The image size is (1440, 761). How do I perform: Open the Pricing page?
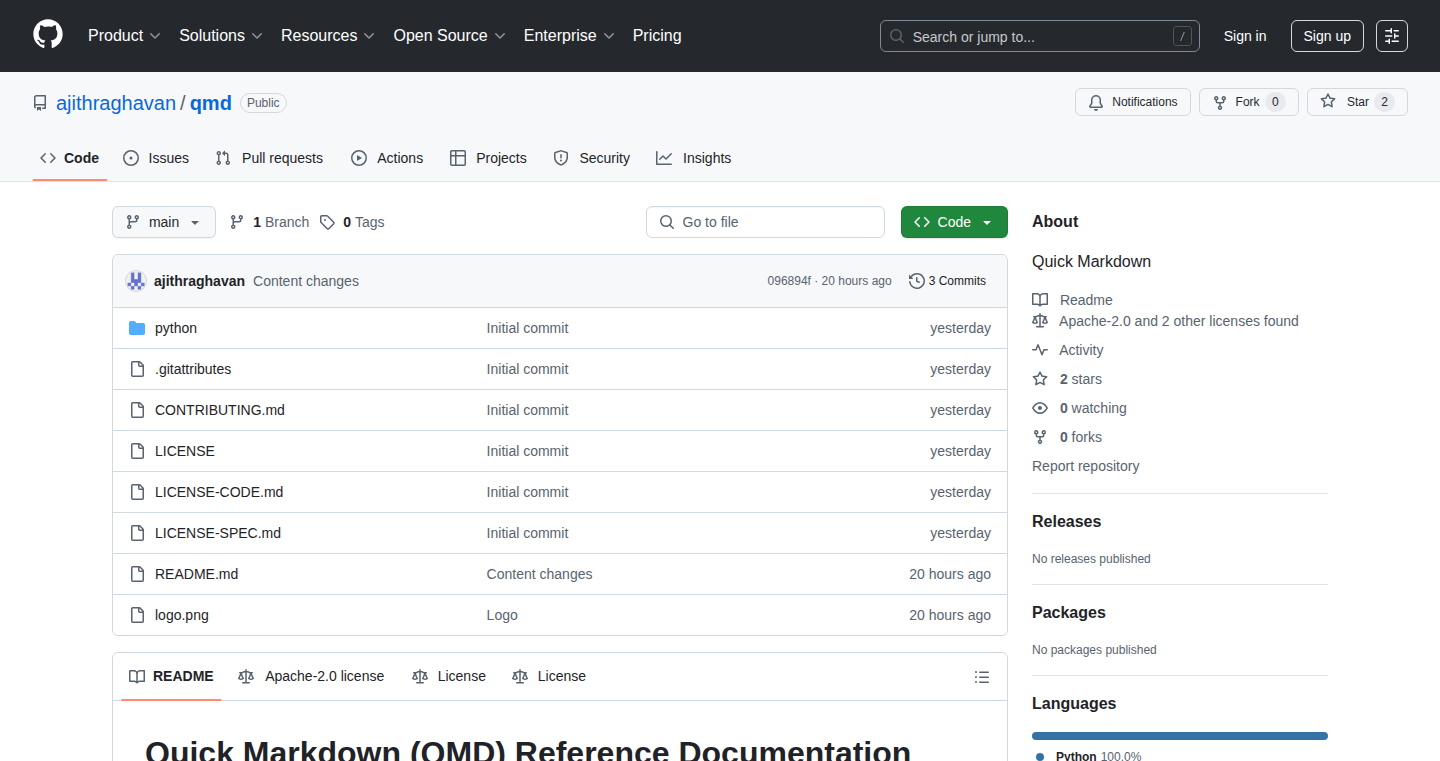[657, 36]
